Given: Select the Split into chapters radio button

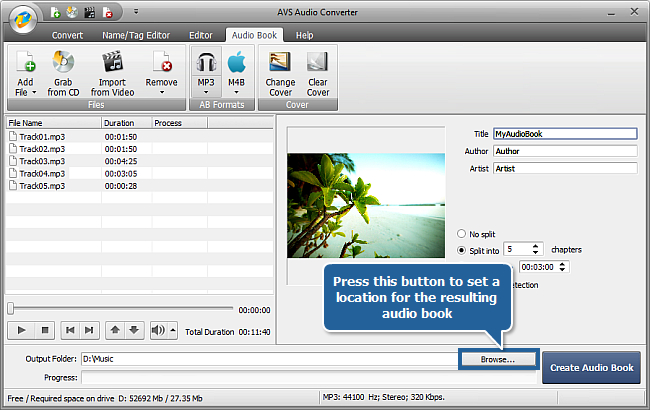Looking at the screenshot, I should point(461,250).
